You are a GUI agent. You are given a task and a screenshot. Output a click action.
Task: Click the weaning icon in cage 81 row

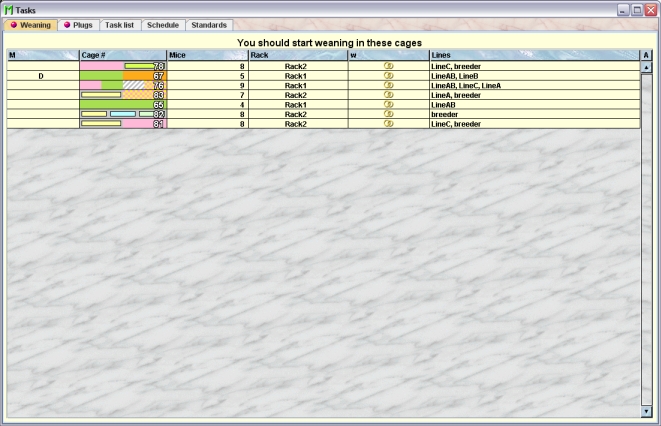[389, 124]
